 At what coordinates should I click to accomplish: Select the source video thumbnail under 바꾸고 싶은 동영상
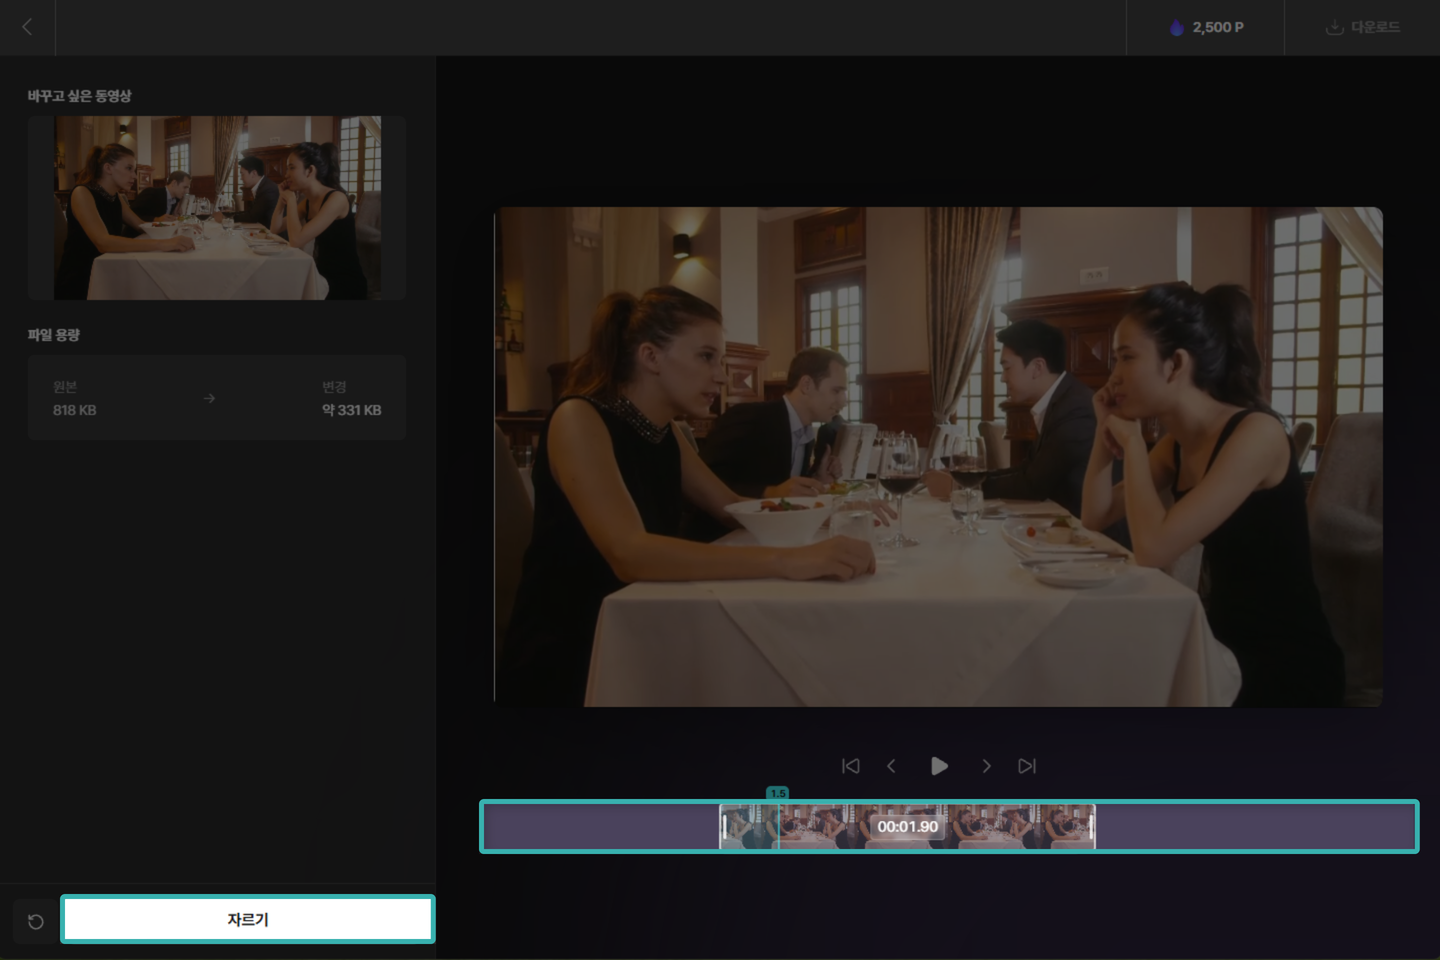click(x=217, y=208)
